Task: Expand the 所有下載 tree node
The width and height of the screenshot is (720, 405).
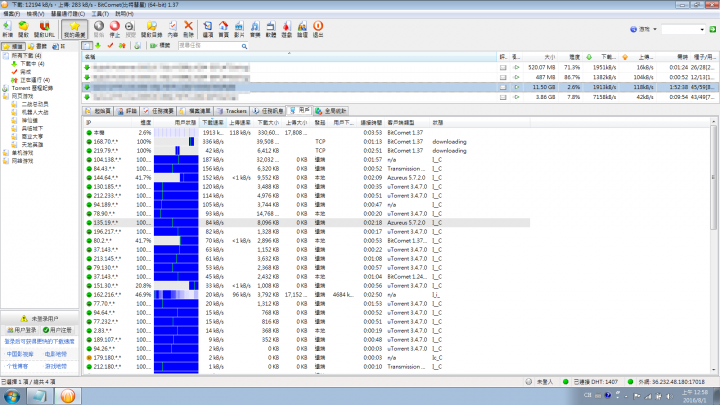Action: [x=5, y=56]
